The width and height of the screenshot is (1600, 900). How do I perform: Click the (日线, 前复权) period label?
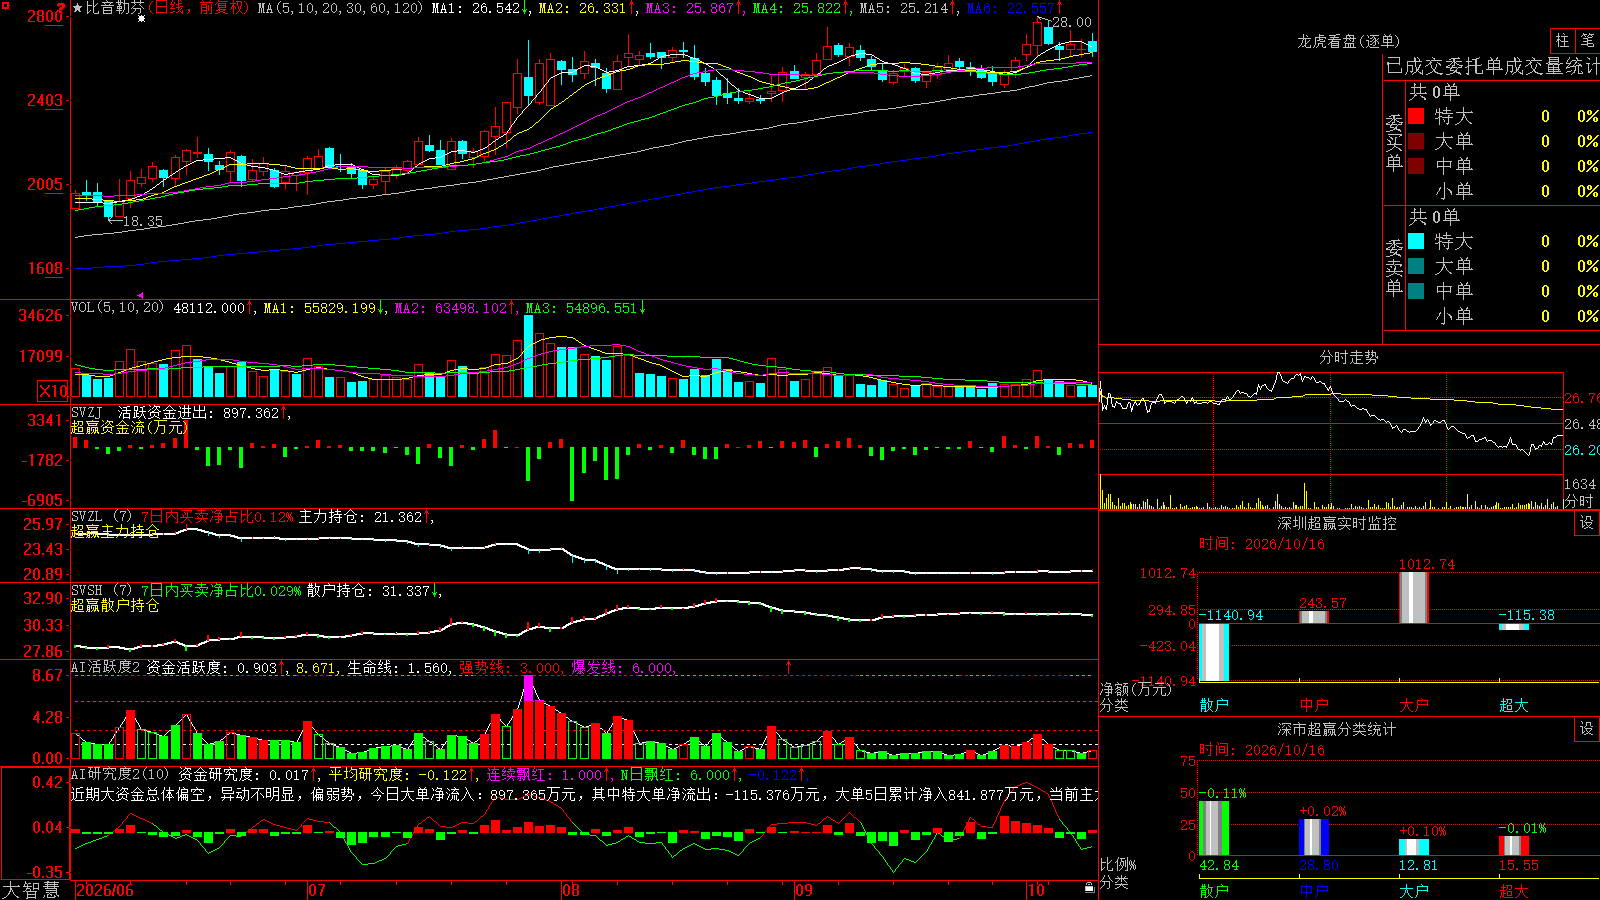tap(198, 8)
